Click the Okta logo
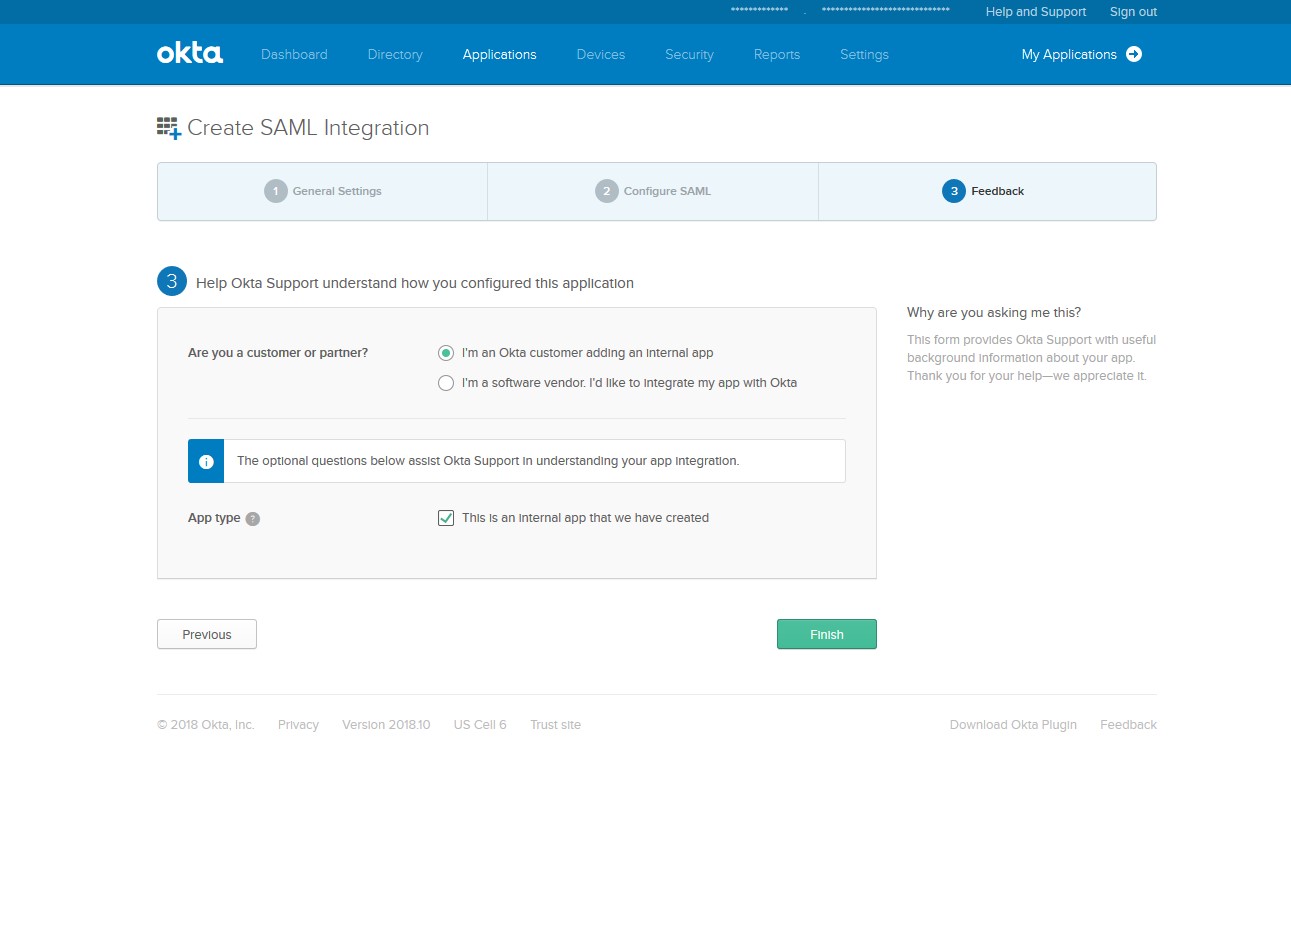The height and width of the screenshot is (949, 1291). pyautogui.click(x=189, y=54)
